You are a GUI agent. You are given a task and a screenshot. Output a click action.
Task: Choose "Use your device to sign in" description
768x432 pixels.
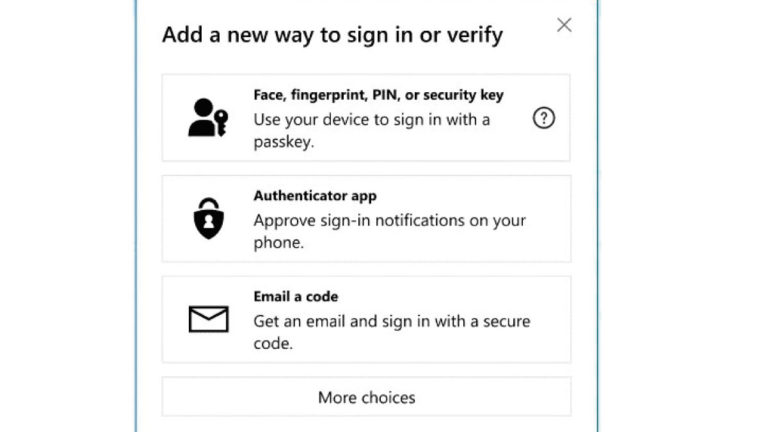click(x=371, y=120)
